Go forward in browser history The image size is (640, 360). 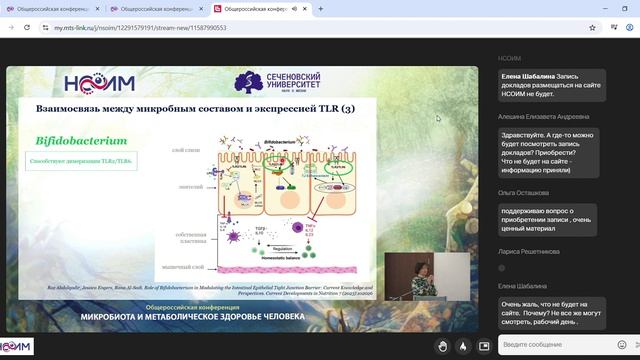11,28
